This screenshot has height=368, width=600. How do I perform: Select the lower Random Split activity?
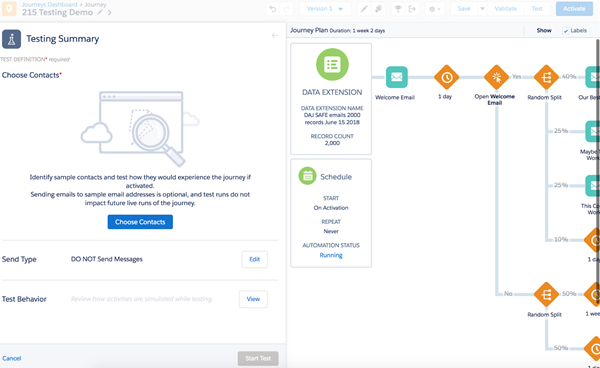(546, 294)
